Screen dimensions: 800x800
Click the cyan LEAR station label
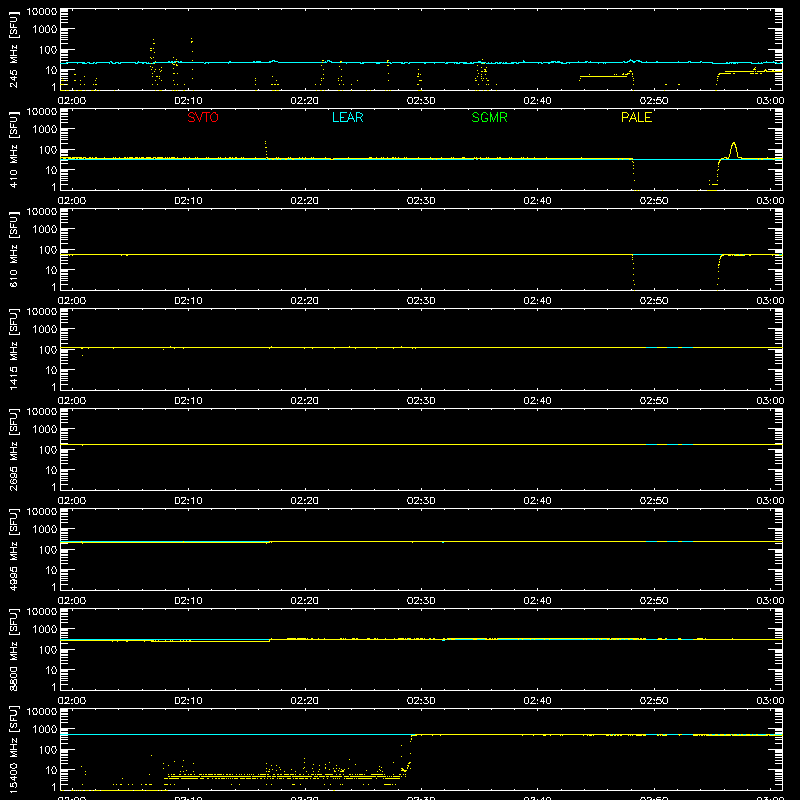click(347, 117)
